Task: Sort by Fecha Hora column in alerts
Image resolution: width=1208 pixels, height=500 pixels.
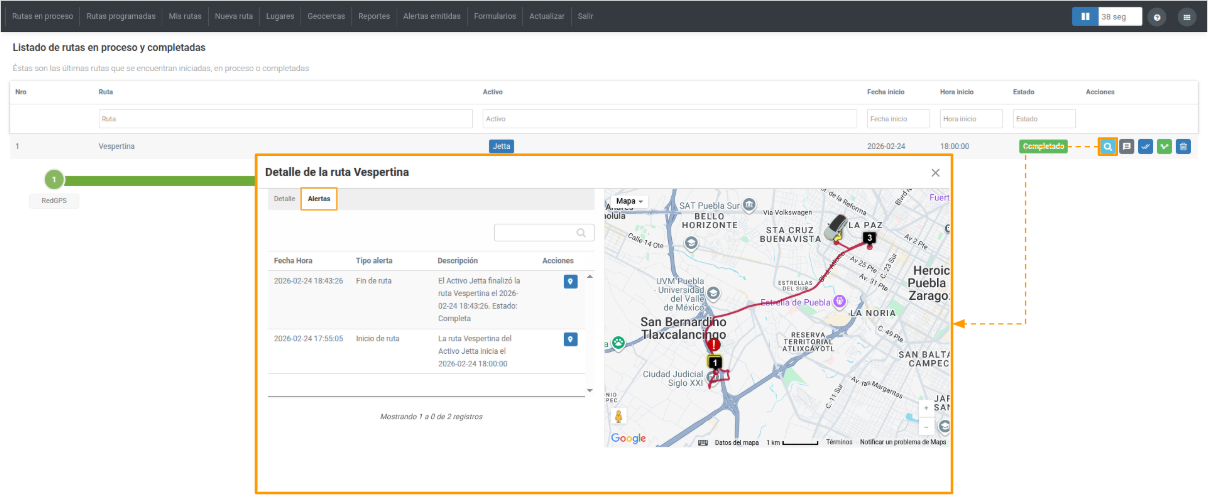Action: [293, 260]
